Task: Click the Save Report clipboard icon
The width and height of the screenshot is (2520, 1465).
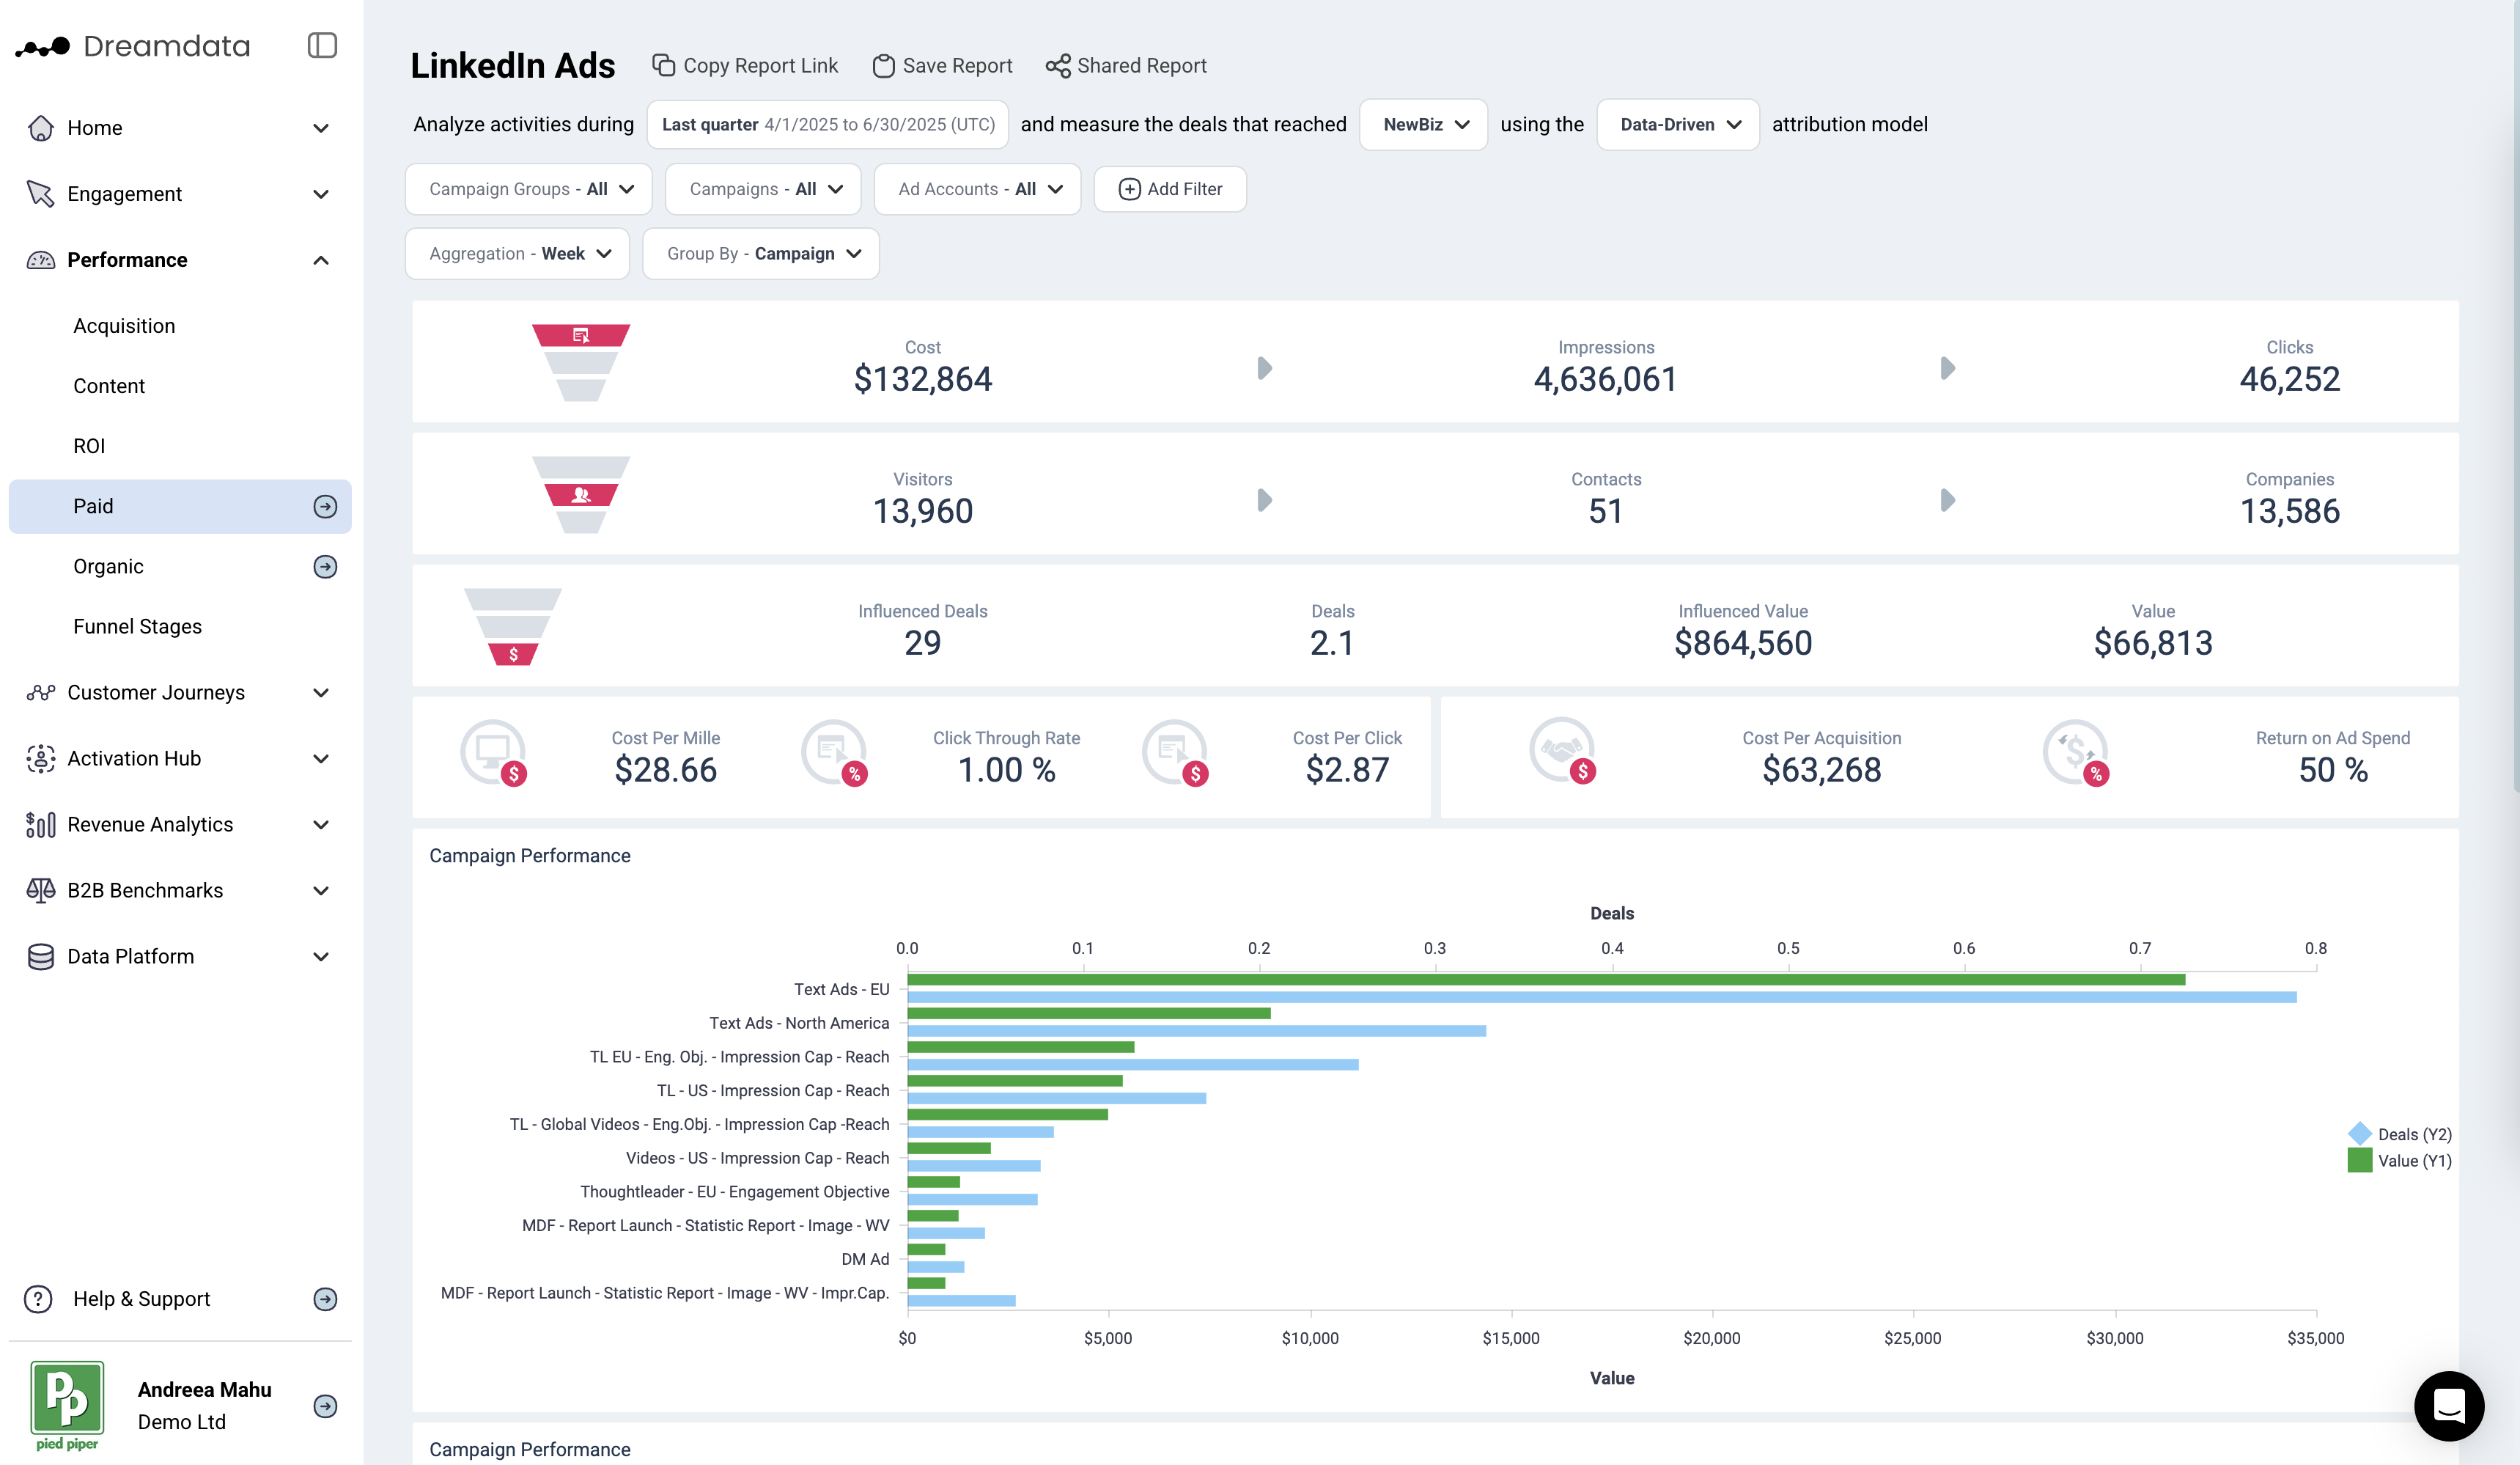Action: click(883, 65)
